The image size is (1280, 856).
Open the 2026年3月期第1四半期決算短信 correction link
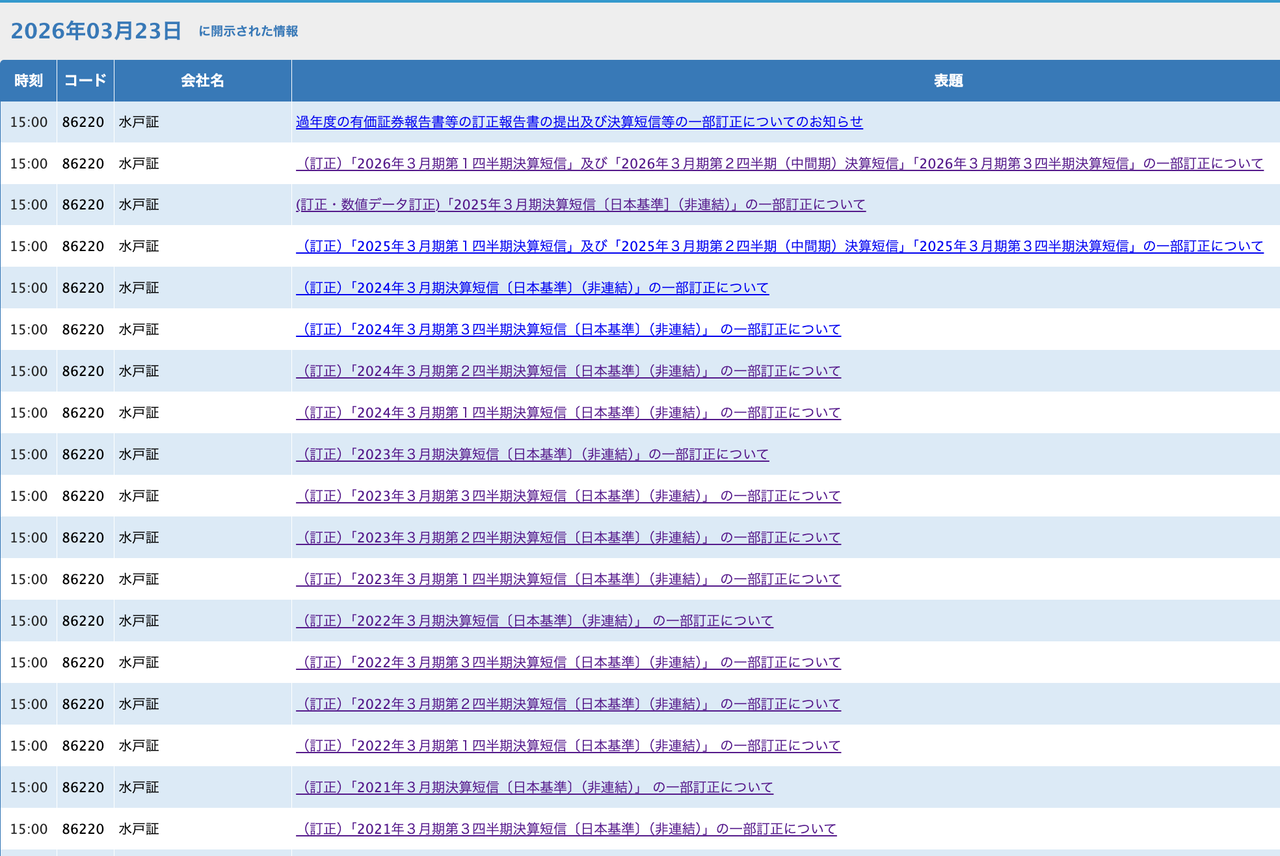(x=779, y=164)
